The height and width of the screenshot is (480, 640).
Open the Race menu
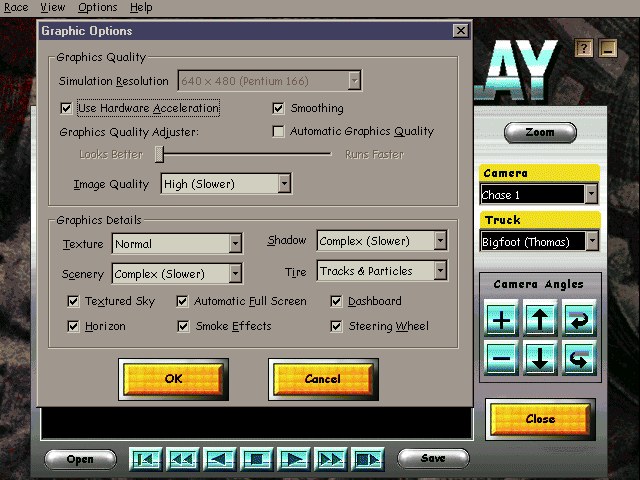[x=16, y=7]
